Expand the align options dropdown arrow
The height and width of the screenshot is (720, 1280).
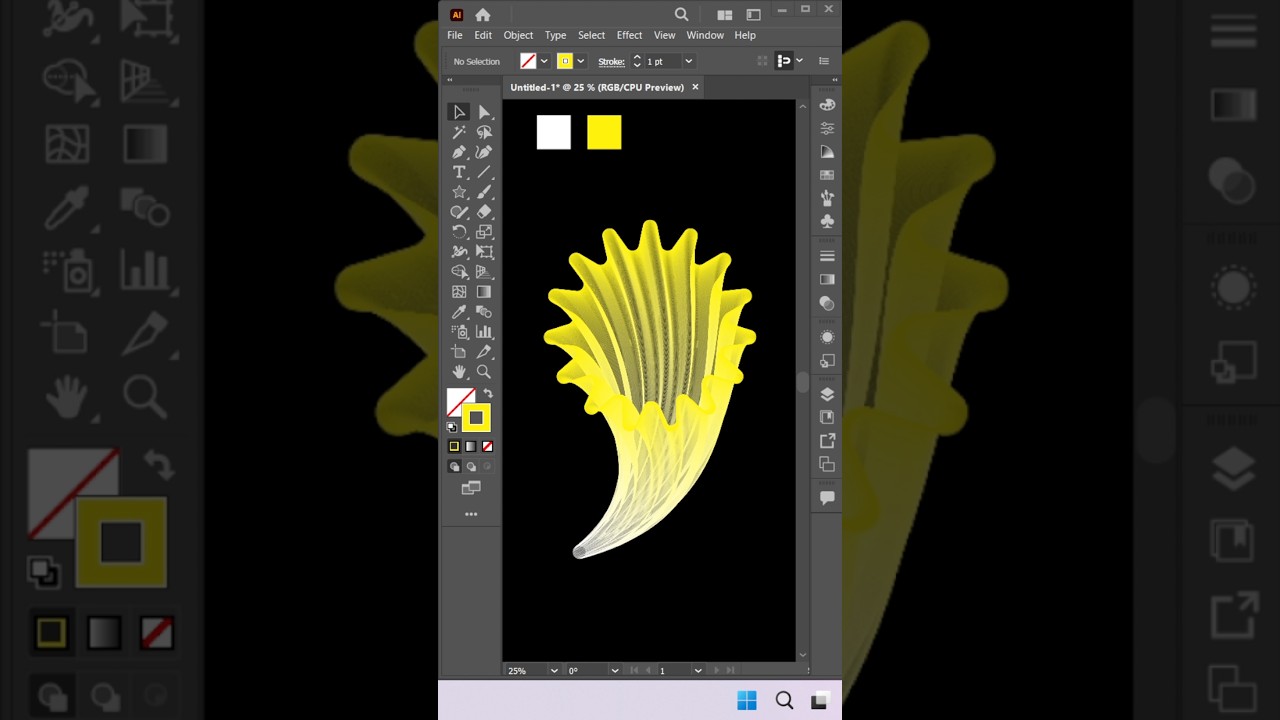point(799,61)
